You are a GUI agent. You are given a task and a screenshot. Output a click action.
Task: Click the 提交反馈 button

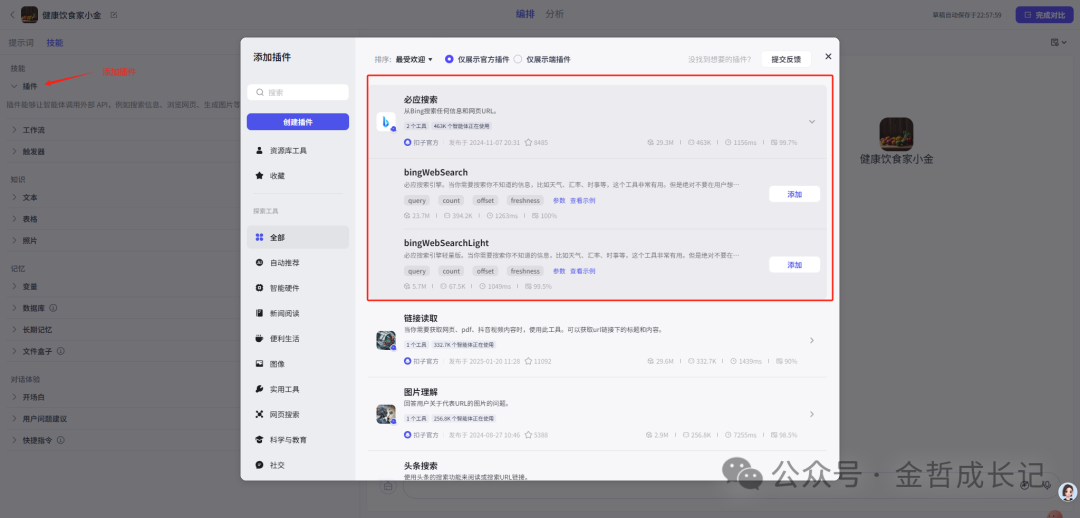[x=786, y=59]
